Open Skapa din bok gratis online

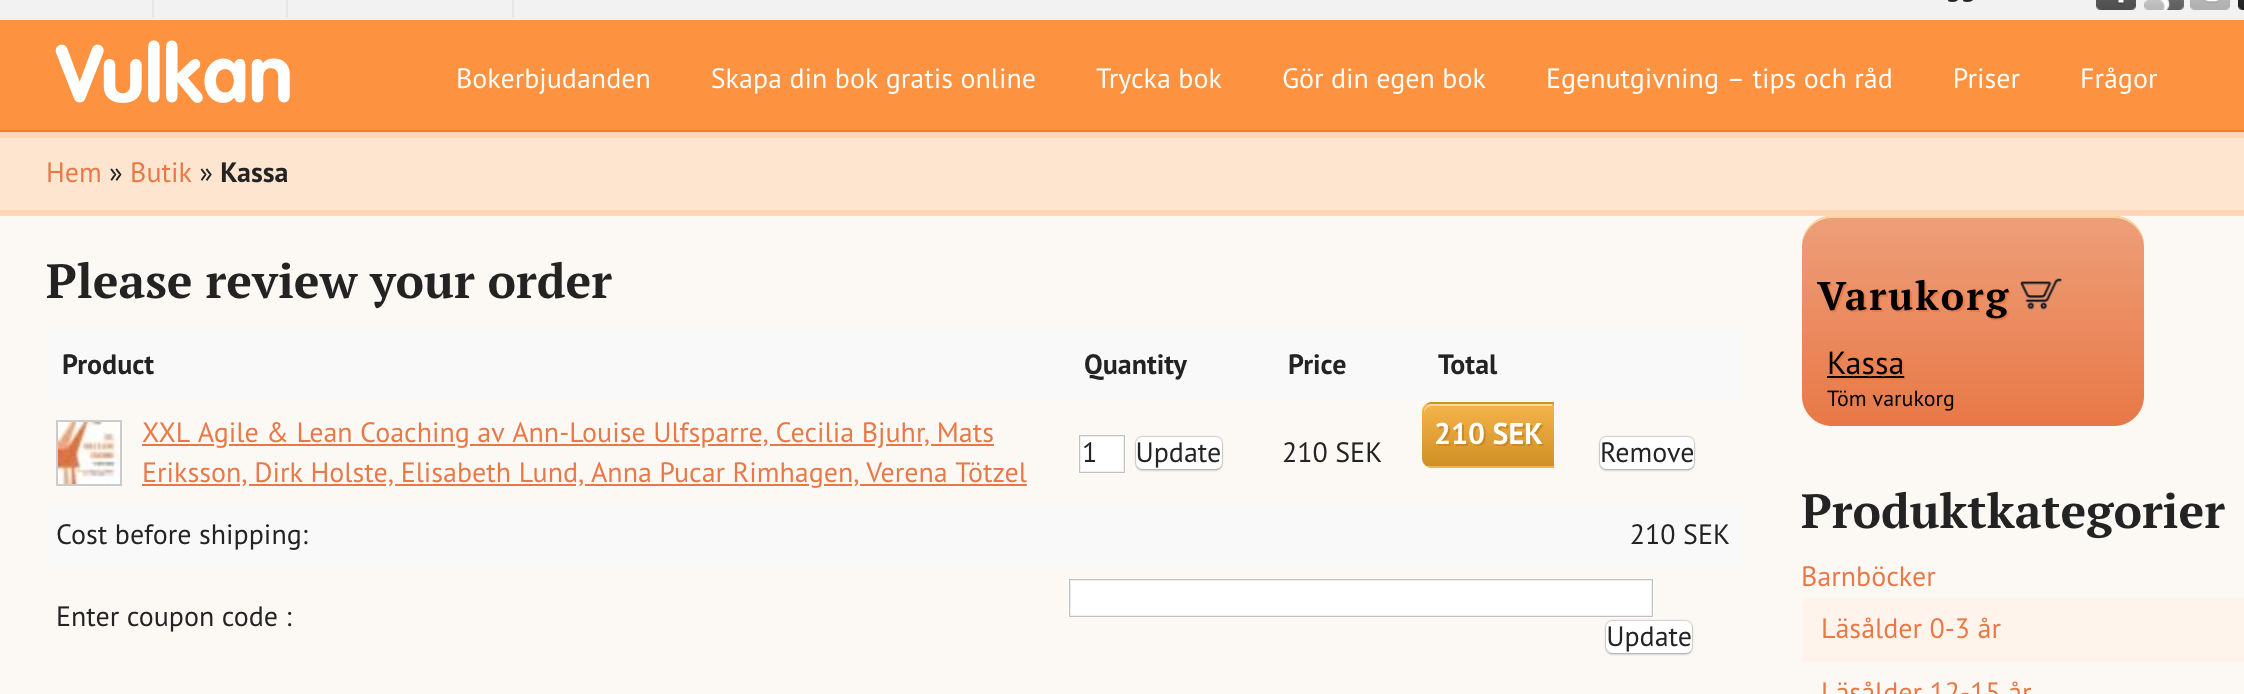click(x=873, y=79)
